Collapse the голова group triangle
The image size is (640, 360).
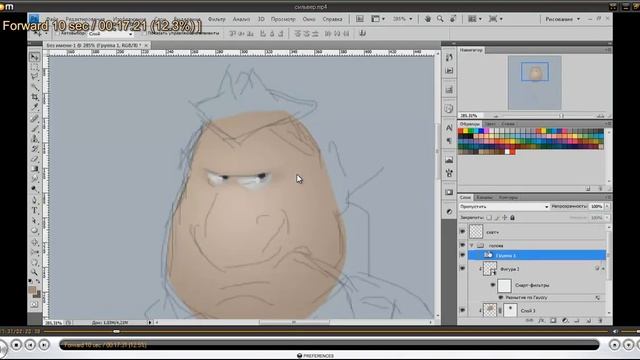(472, 246)
